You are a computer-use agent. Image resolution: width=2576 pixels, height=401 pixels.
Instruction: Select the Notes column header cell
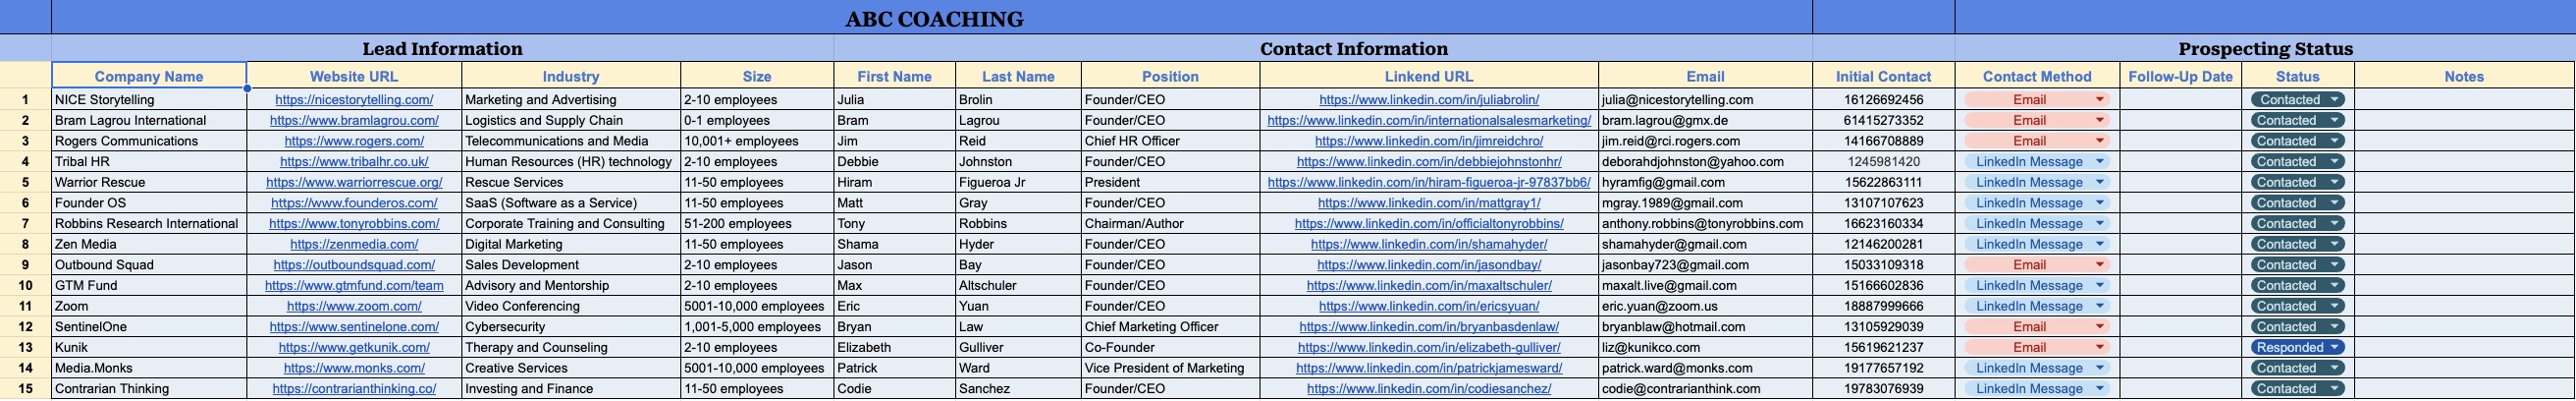[x=2463, y=76]
